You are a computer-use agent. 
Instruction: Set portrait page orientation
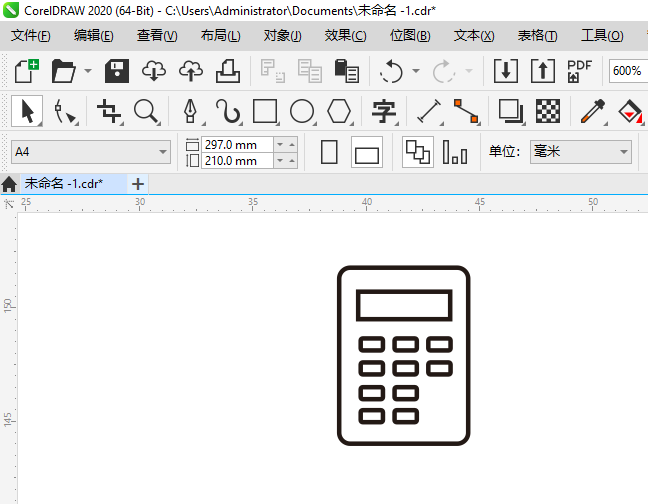pyautogui.click(x=329, y=152)
